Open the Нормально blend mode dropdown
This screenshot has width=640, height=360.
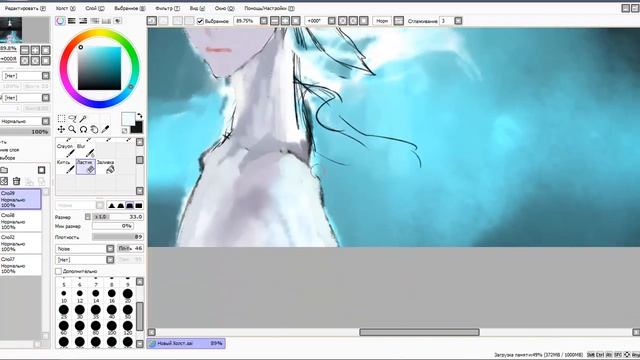coord(46,121)
